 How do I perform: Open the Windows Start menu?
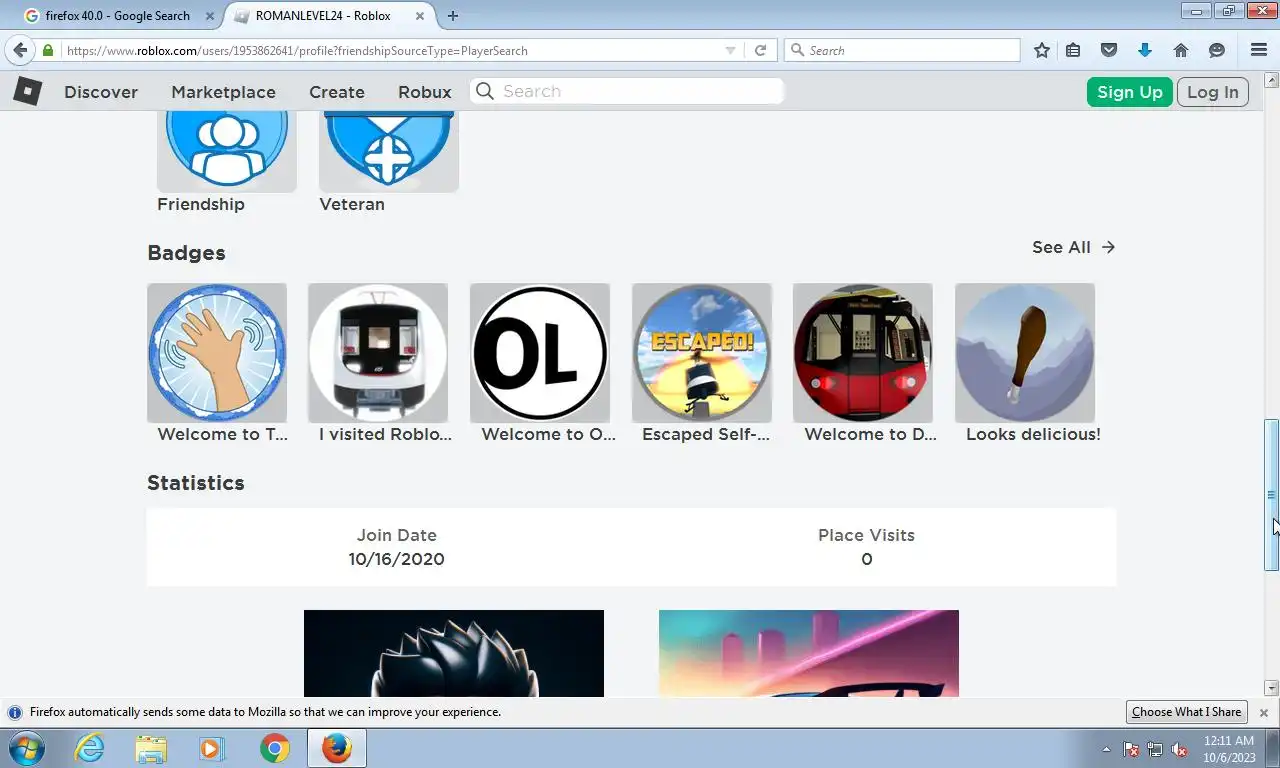(x=26, y=748)
